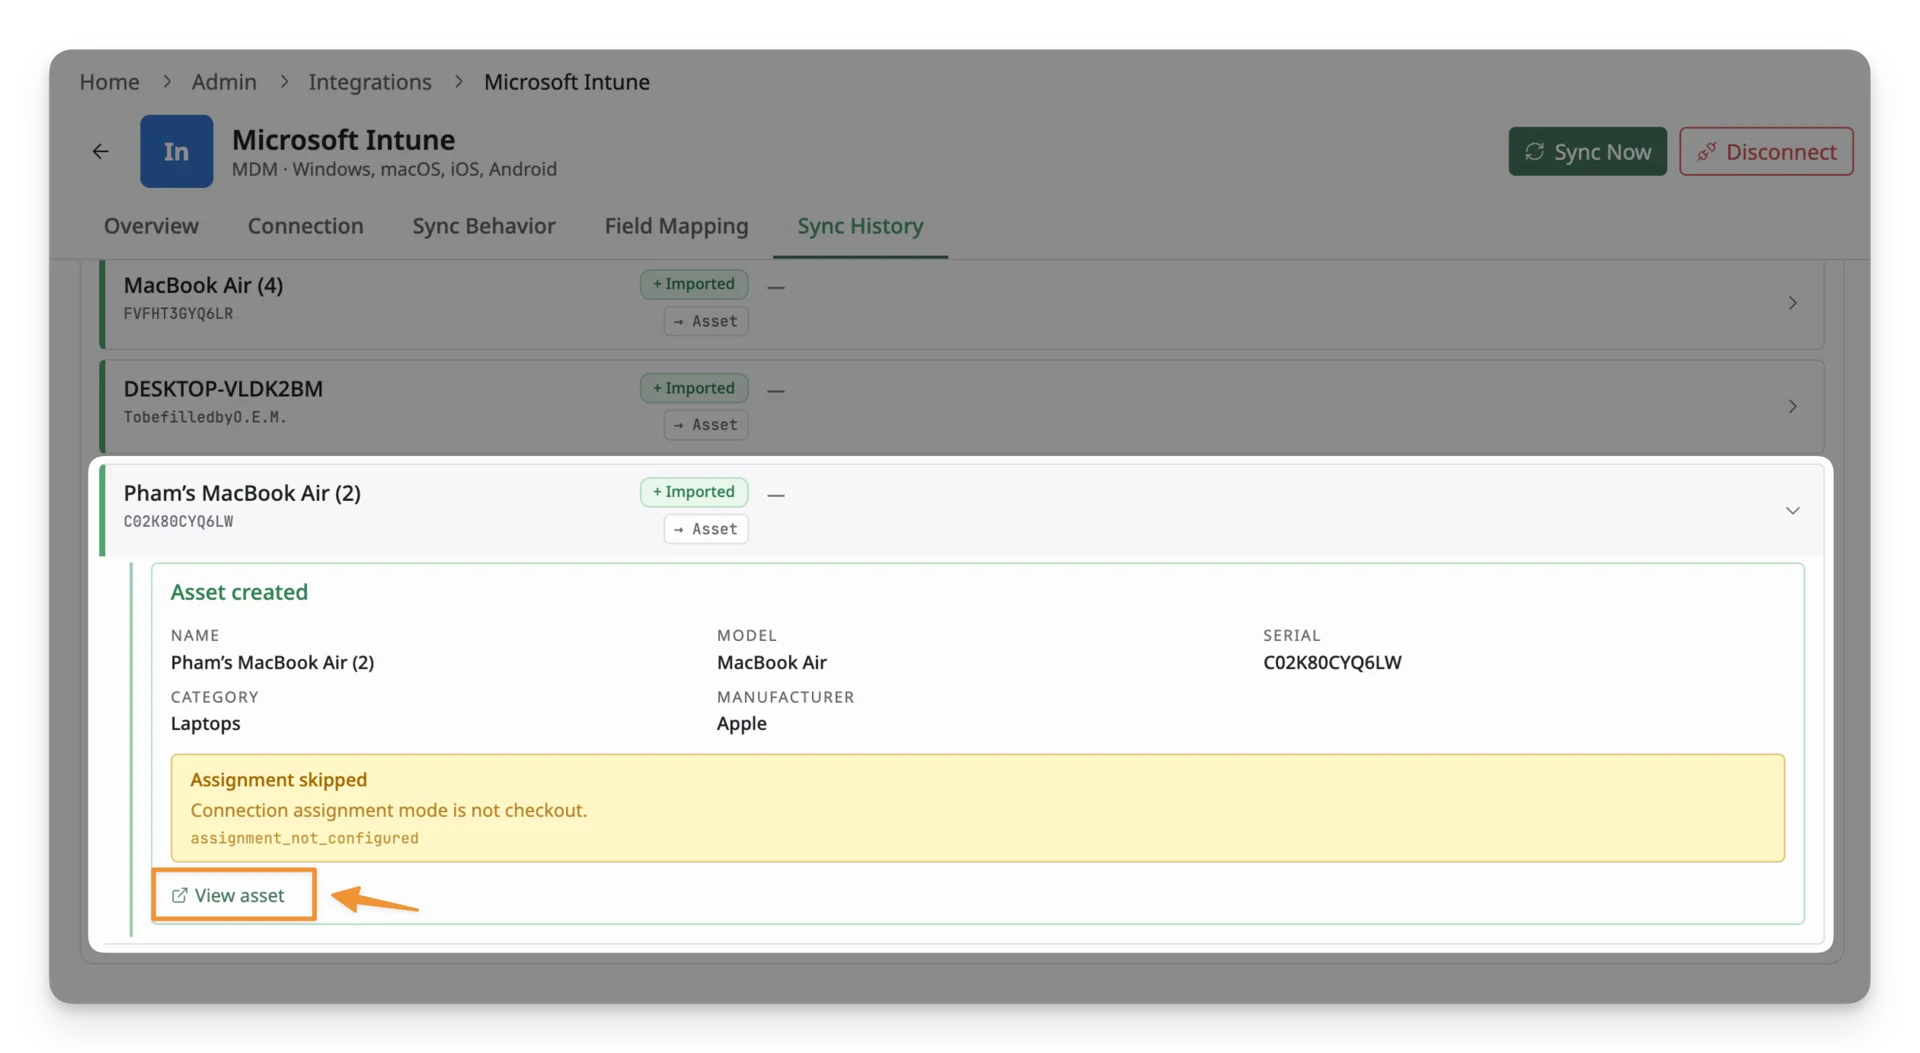Click 'Connection assignment mode is not checkout' message
1920x1053 pixels.
click(x=388, y=810)
